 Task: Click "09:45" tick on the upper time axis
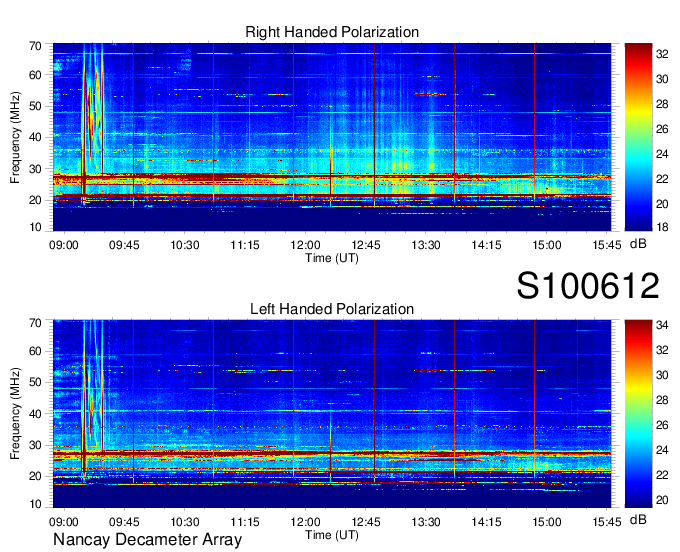pos(124,245)
